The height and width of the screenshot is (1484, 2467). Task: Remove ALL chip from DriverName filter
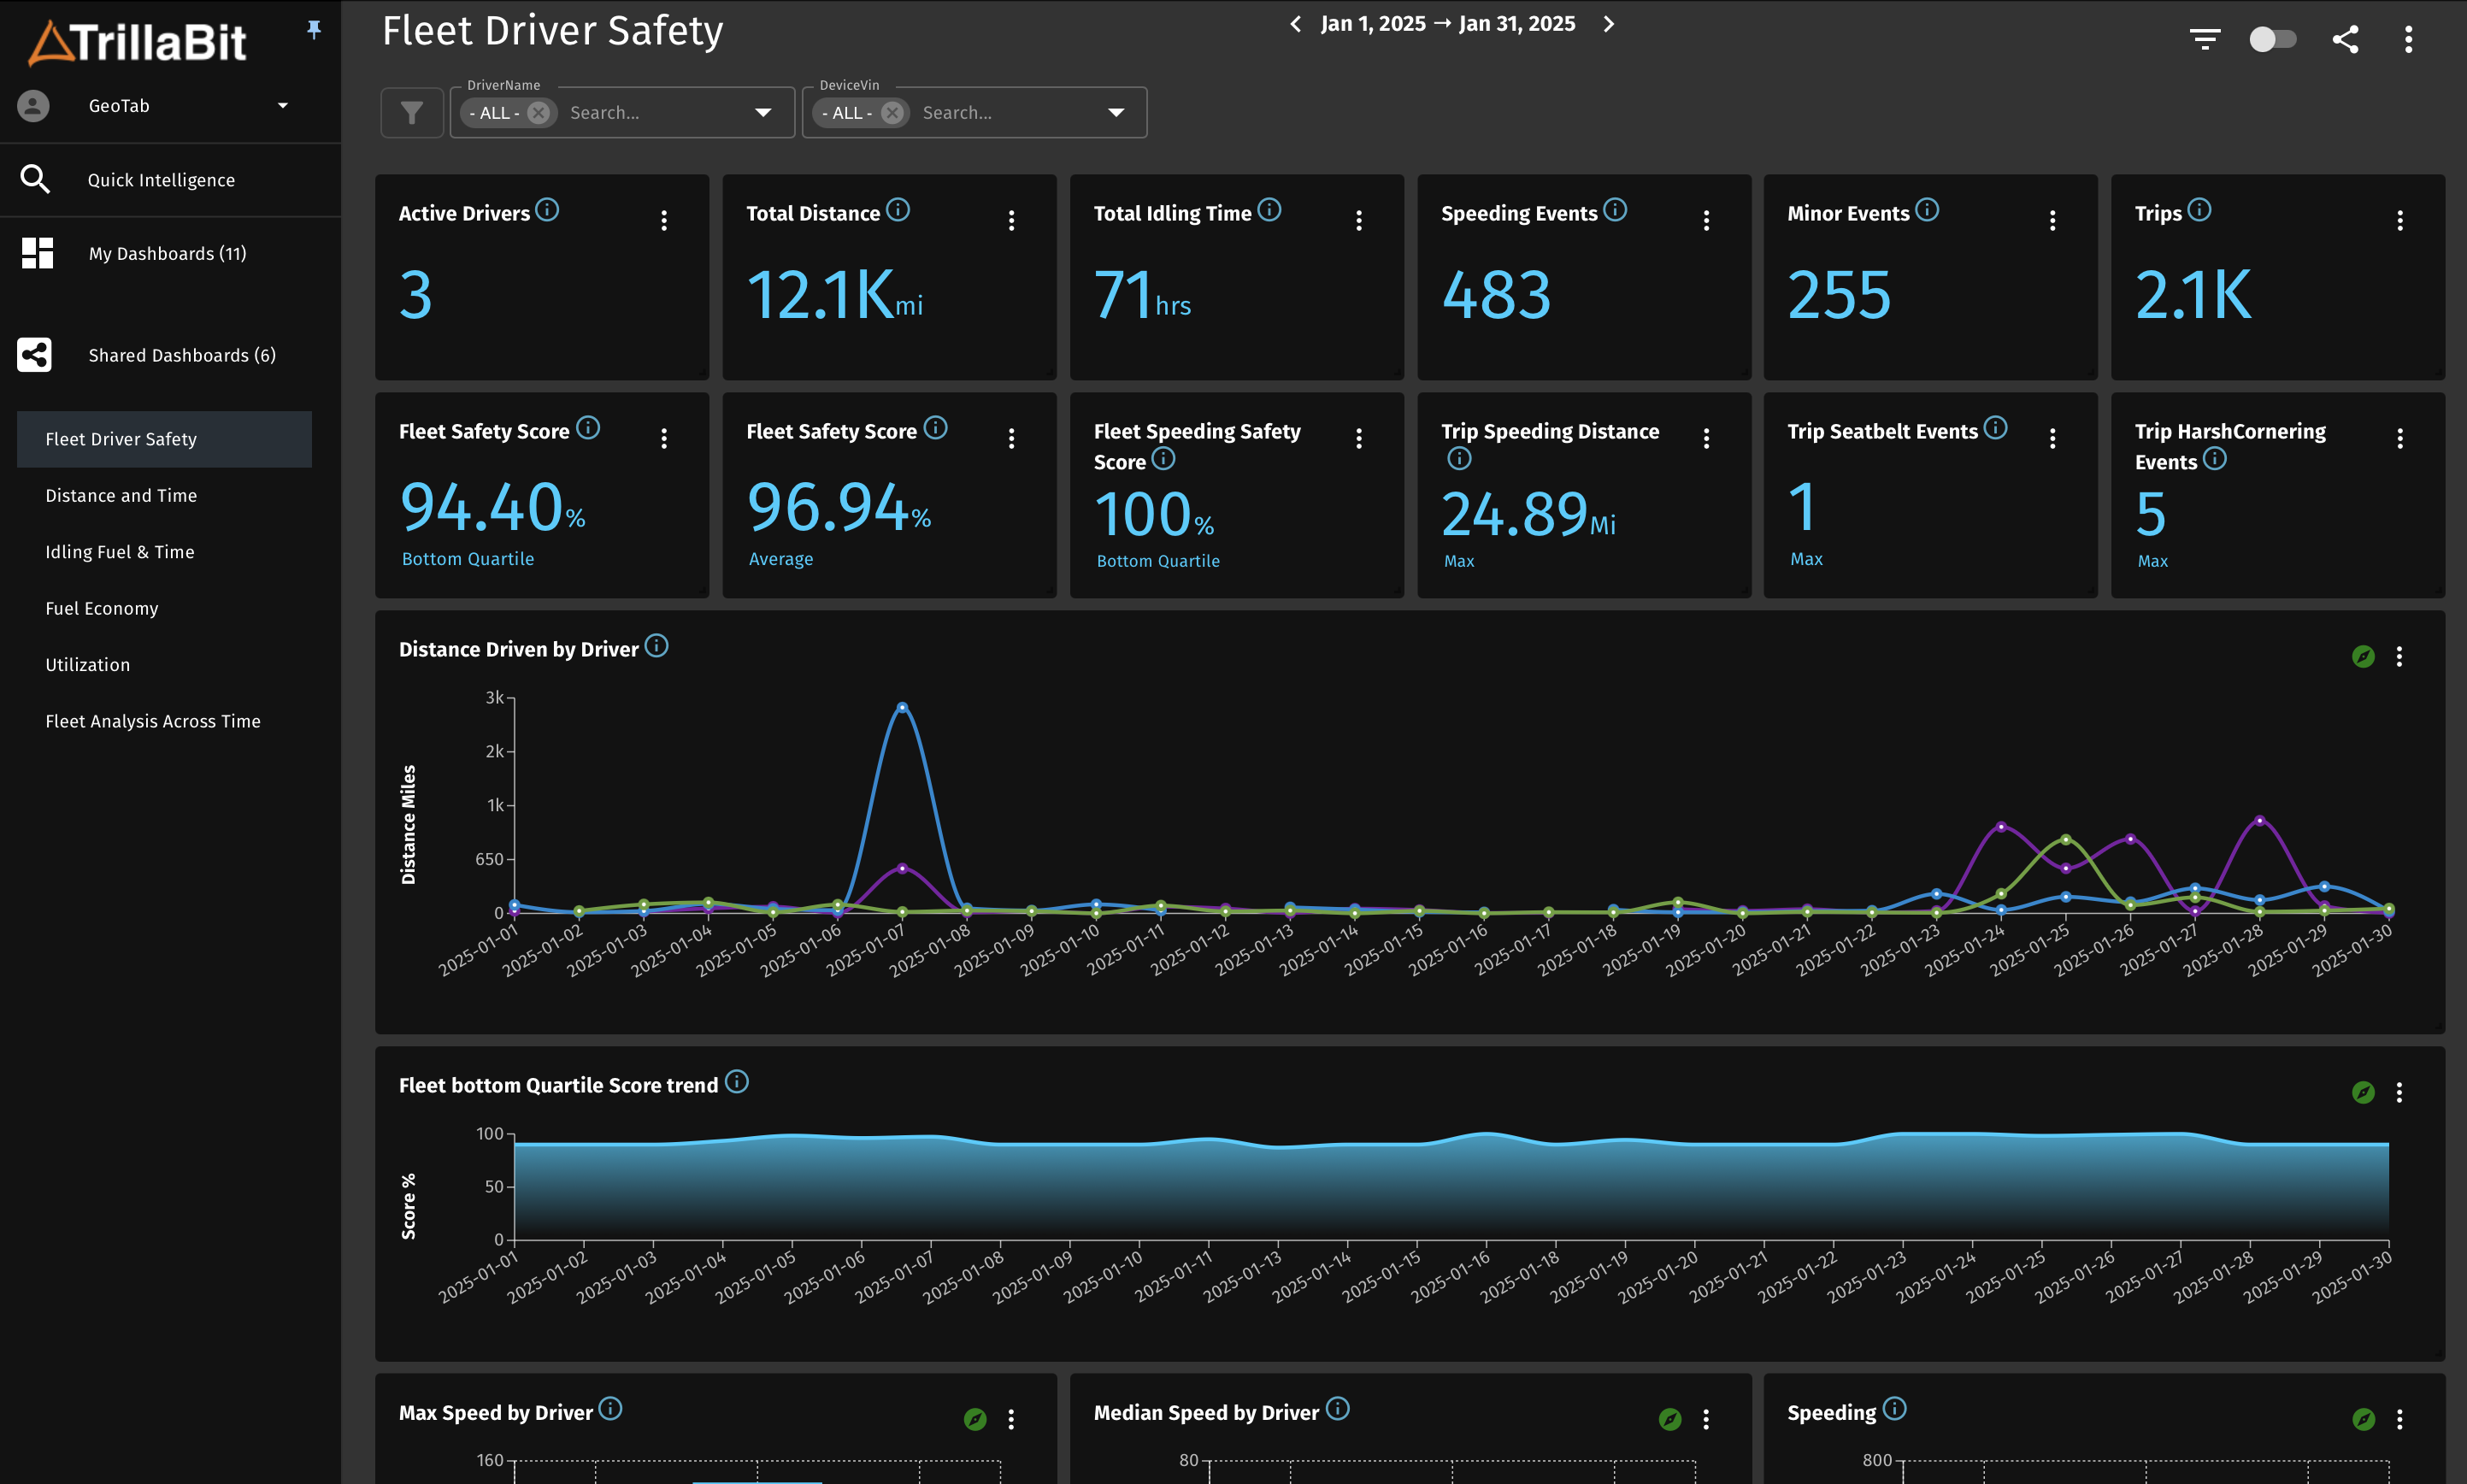click(538, 113)
